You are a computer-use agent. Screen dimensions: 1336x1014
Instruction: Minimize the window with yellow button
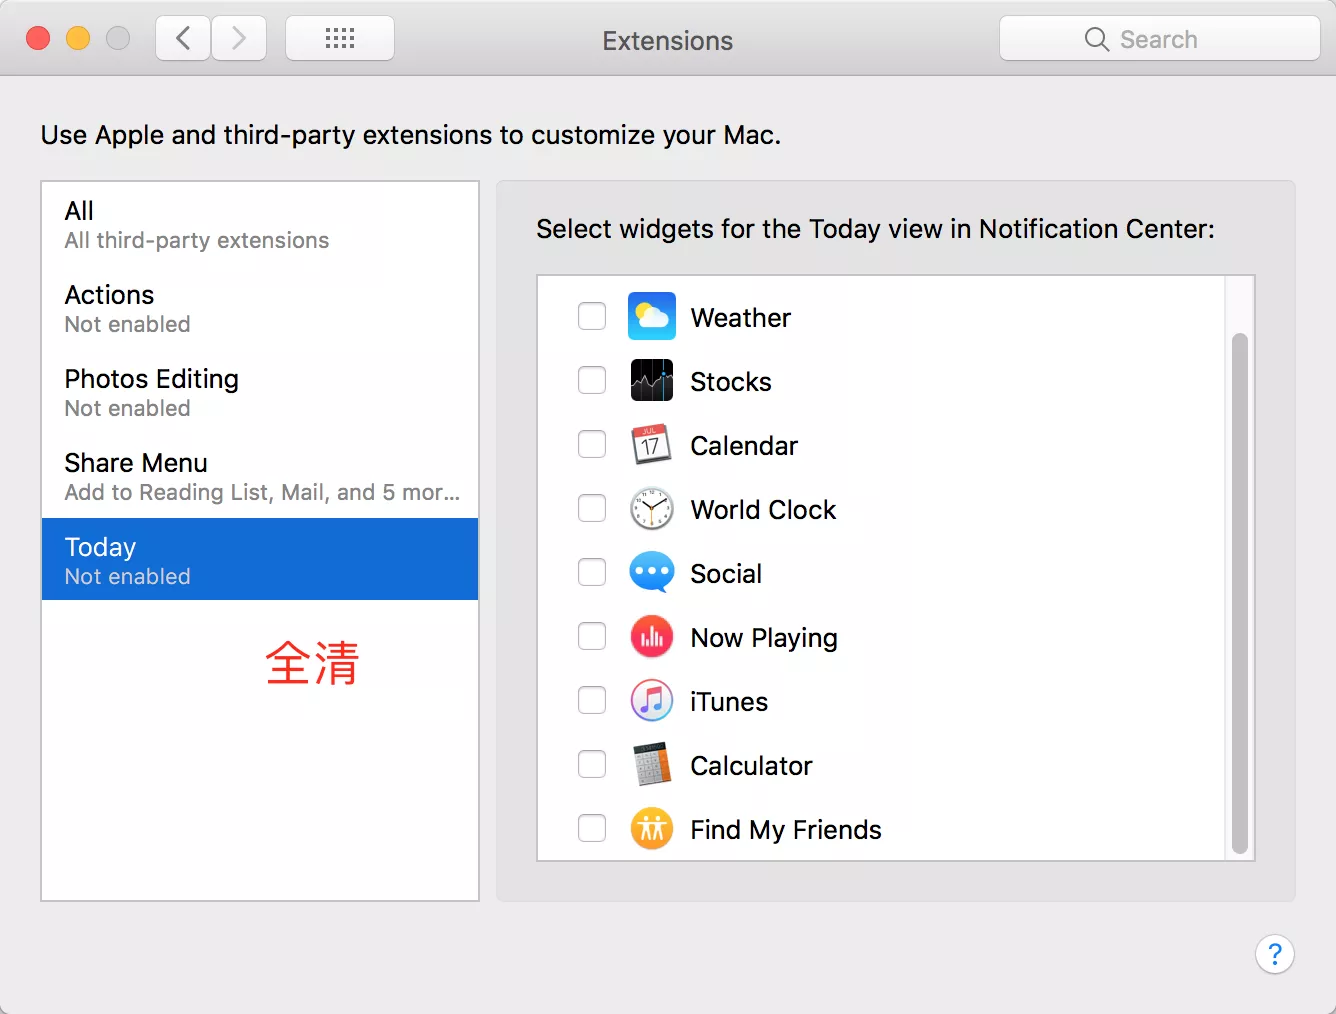(x=78, y=38)
